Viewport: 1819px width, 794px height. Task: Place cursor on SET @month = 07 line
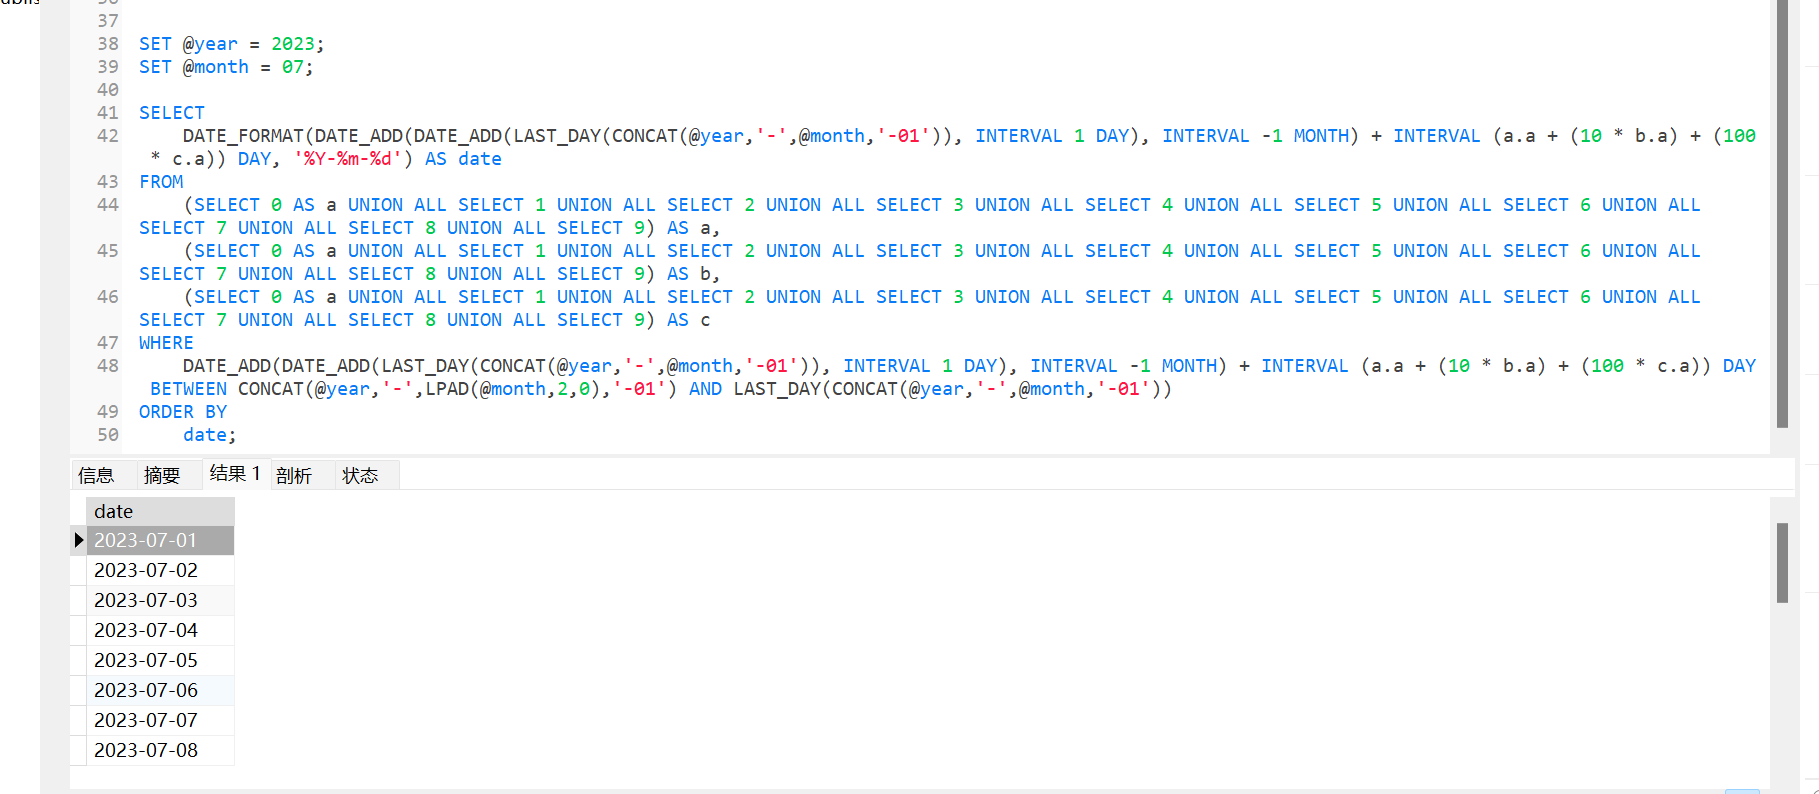click(x=226, y=67)
